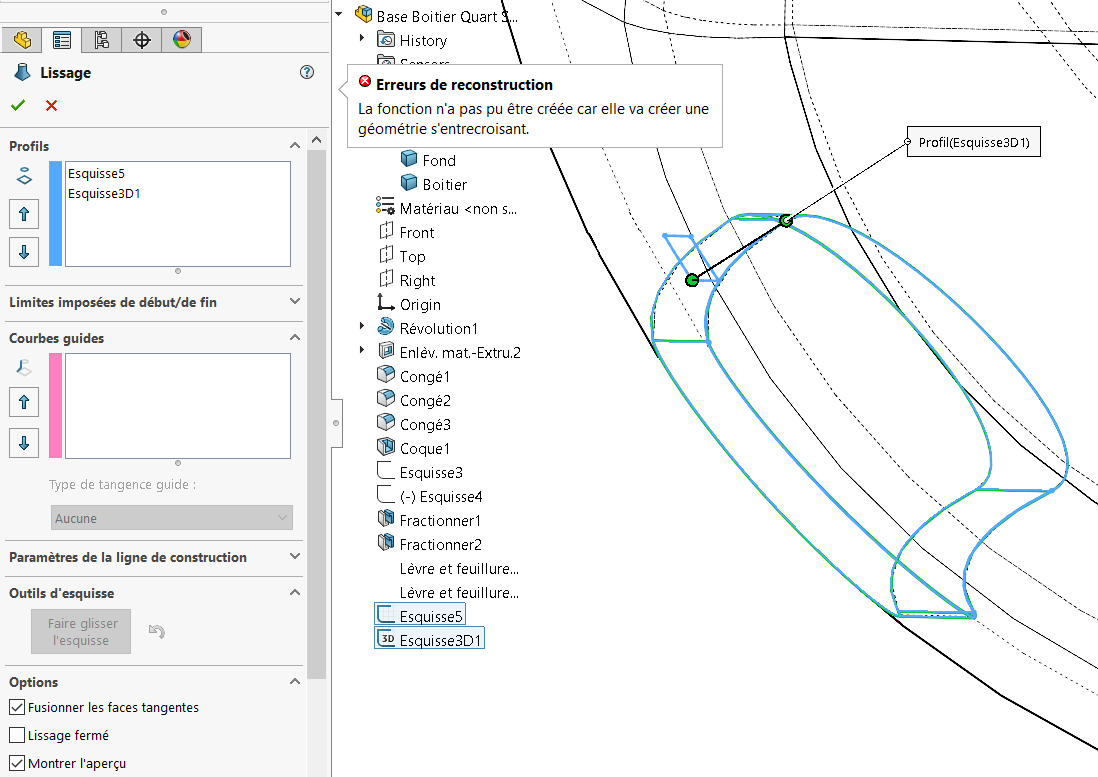Enable the Lissage fermé checkbox

[x=17, y=735]
